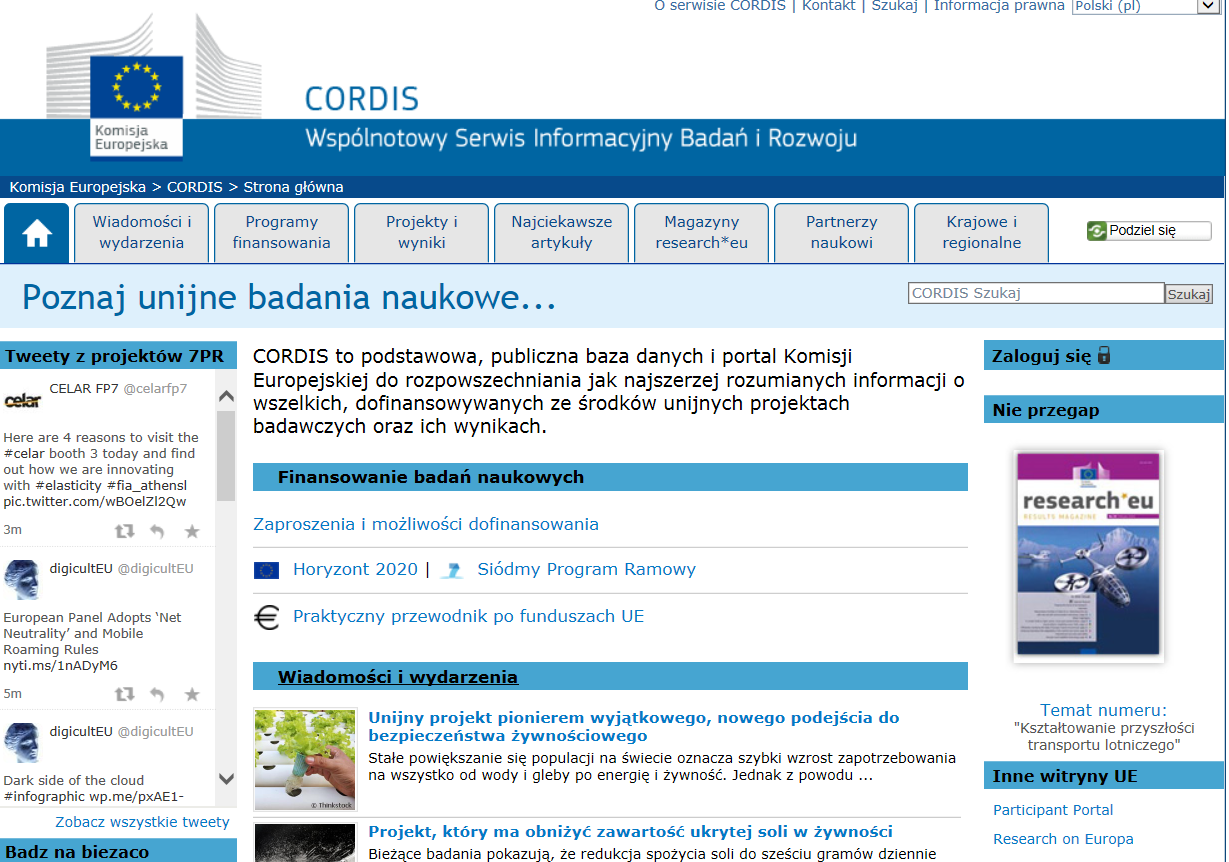1229x862 pixels.
Task: Open the Szukaj link in top bar
Action: [x=895, y=6]
